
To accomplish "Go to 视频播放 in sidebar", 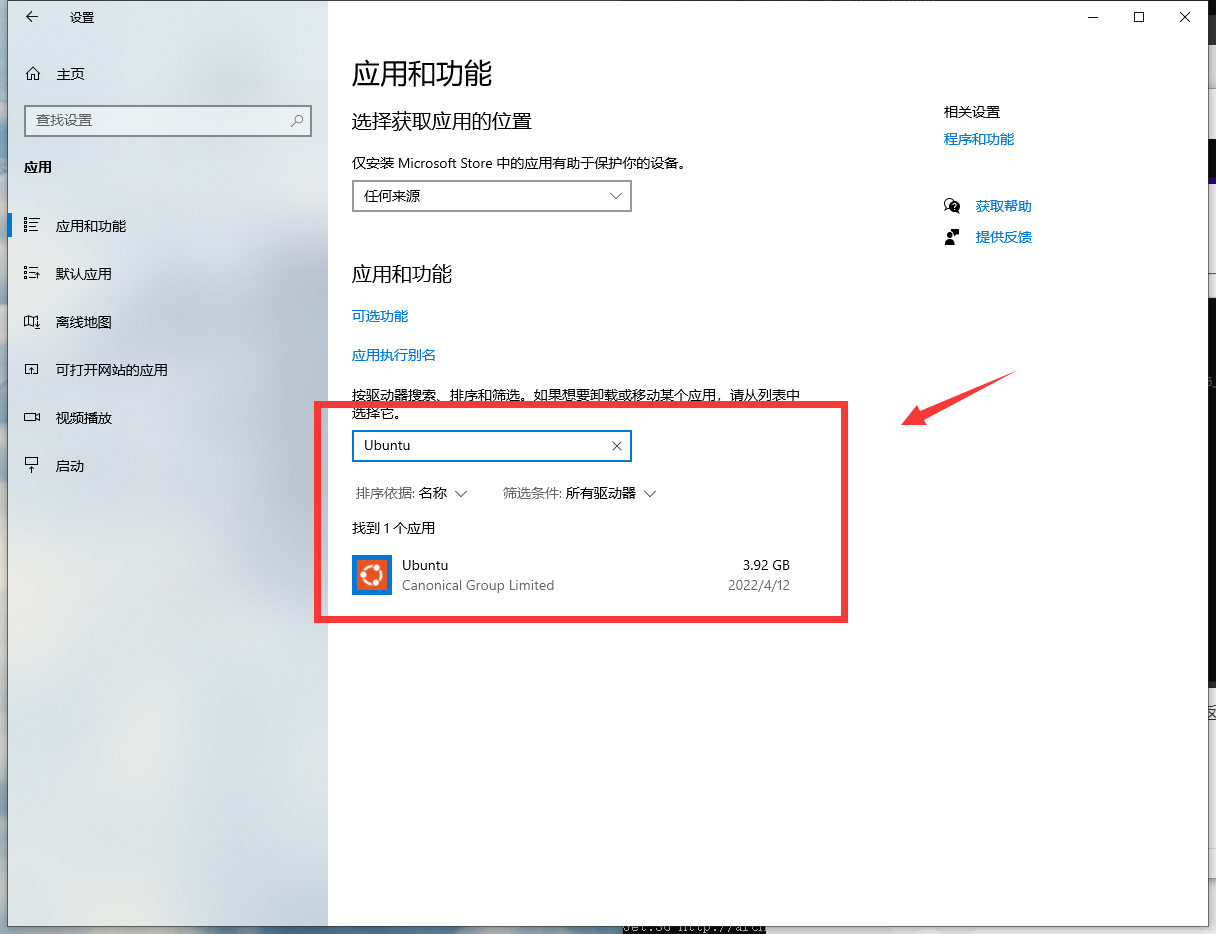I will pyautogui.click(x=84, y=418).
